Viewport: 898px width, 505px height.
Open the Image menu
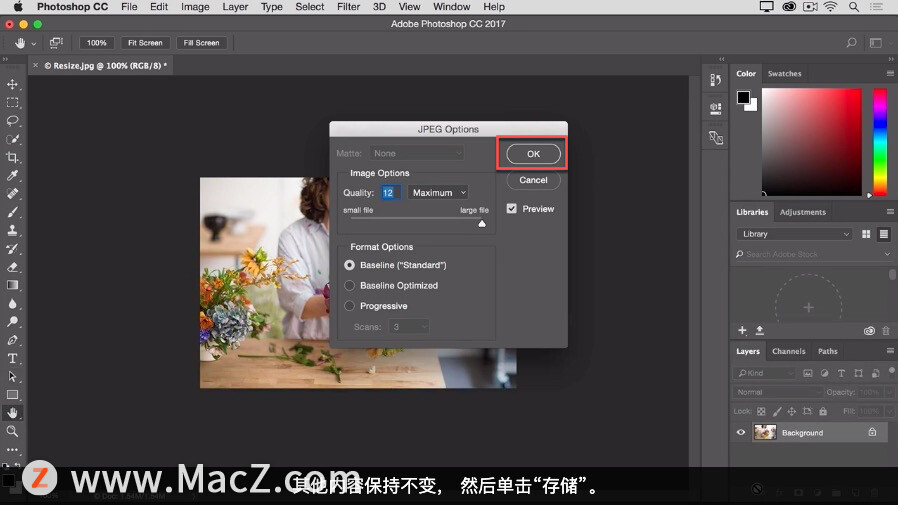(x=195, y=7)
